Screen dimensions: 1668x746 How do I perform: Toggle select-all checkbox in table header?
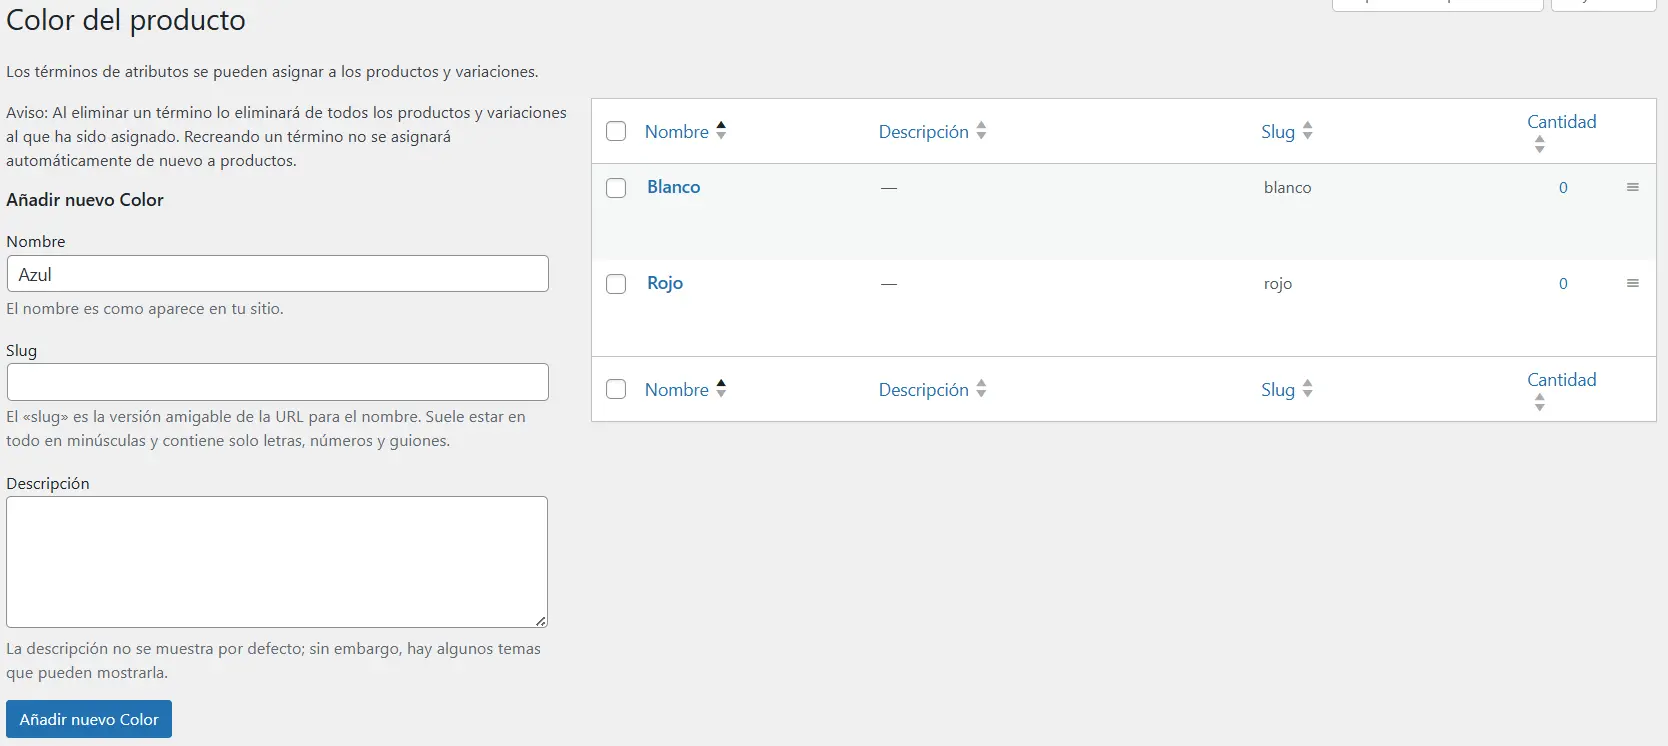click(616, 131)
